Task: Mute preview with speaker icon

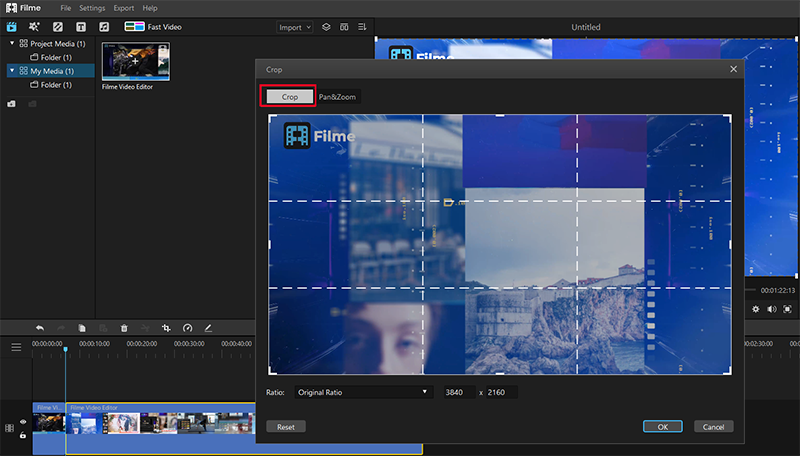Action: [x=771, y=309]
